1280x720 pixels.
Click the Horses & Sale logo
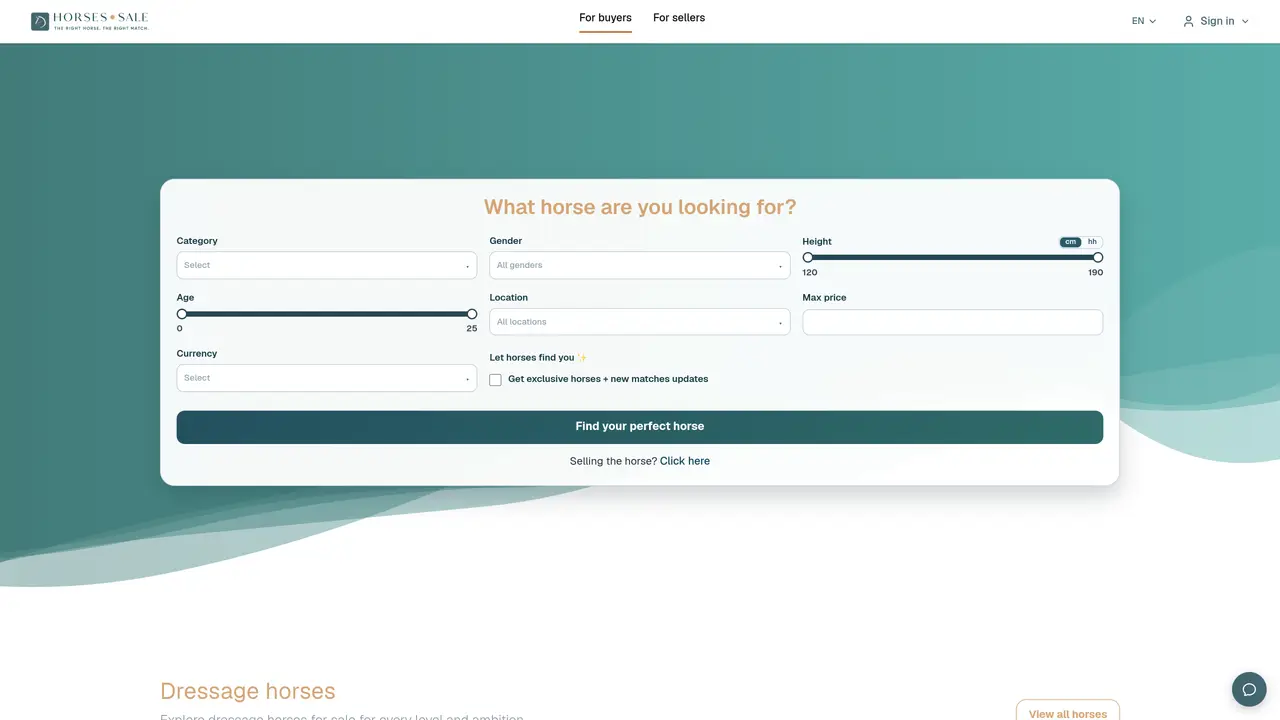[x=89, y=21]
